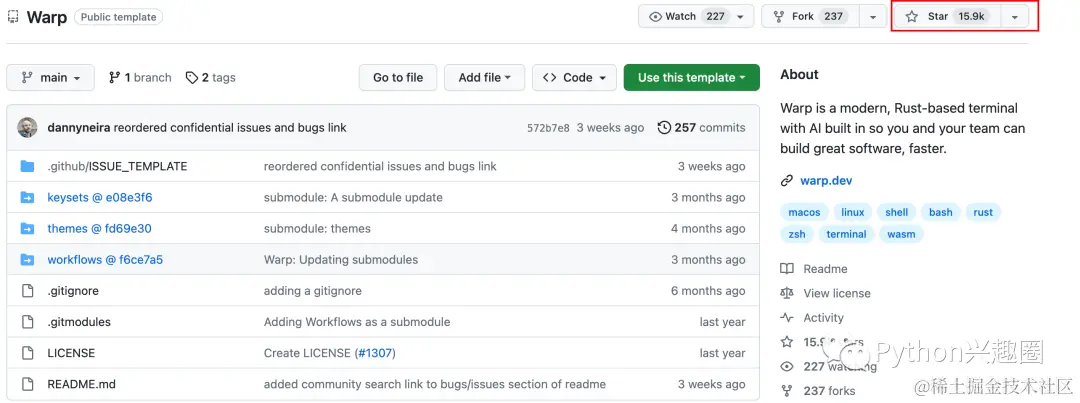The width and height of the screenshot is (1080, 403).
Task: Open the .gitignore file
Action: [x=73, y=291]
